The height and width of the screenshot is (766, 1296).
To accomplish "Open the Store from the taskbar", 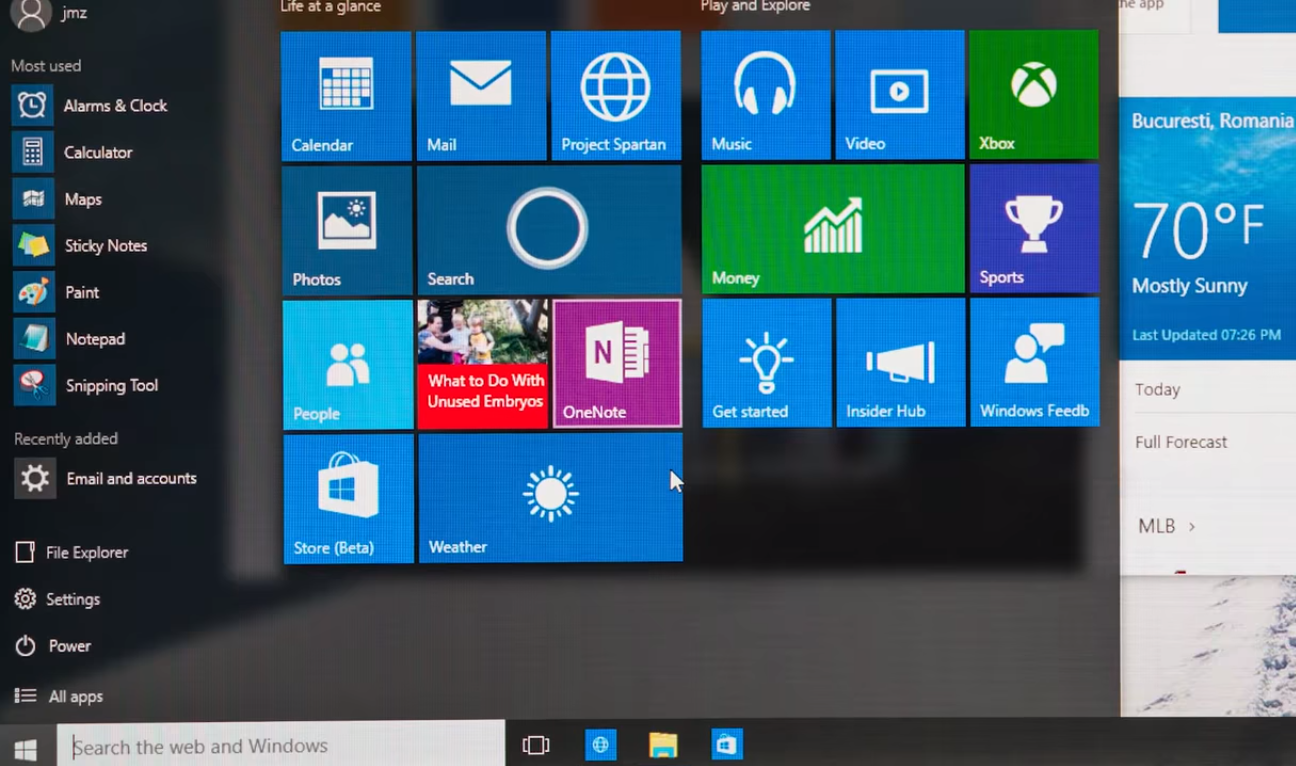I will pos(727,744).
